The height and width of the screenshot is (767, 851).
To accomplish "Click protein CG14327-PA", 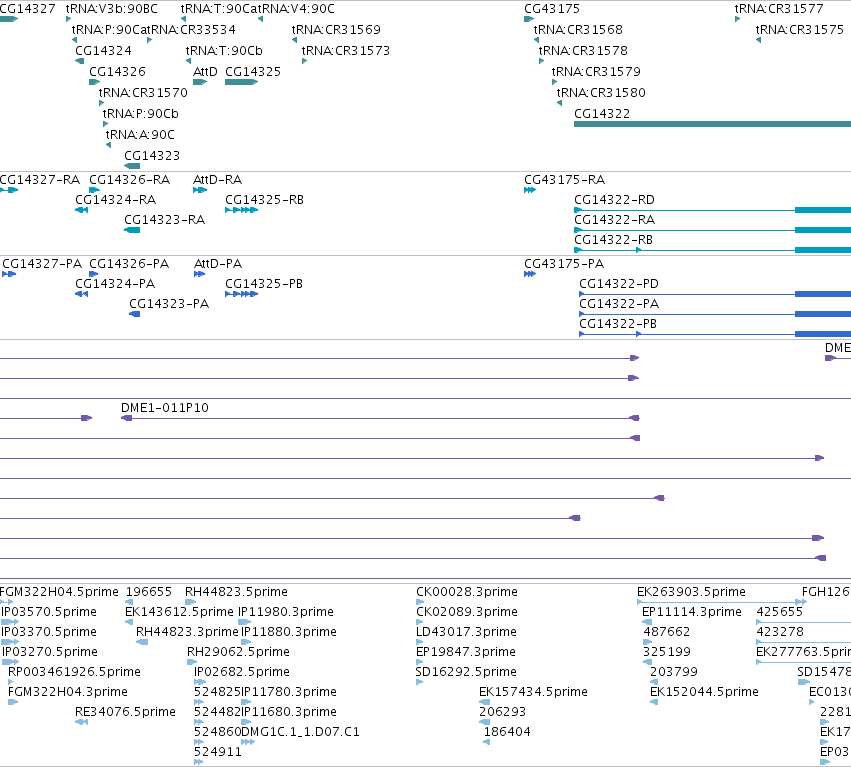I will pyautogui.click(x=9, y=274).
